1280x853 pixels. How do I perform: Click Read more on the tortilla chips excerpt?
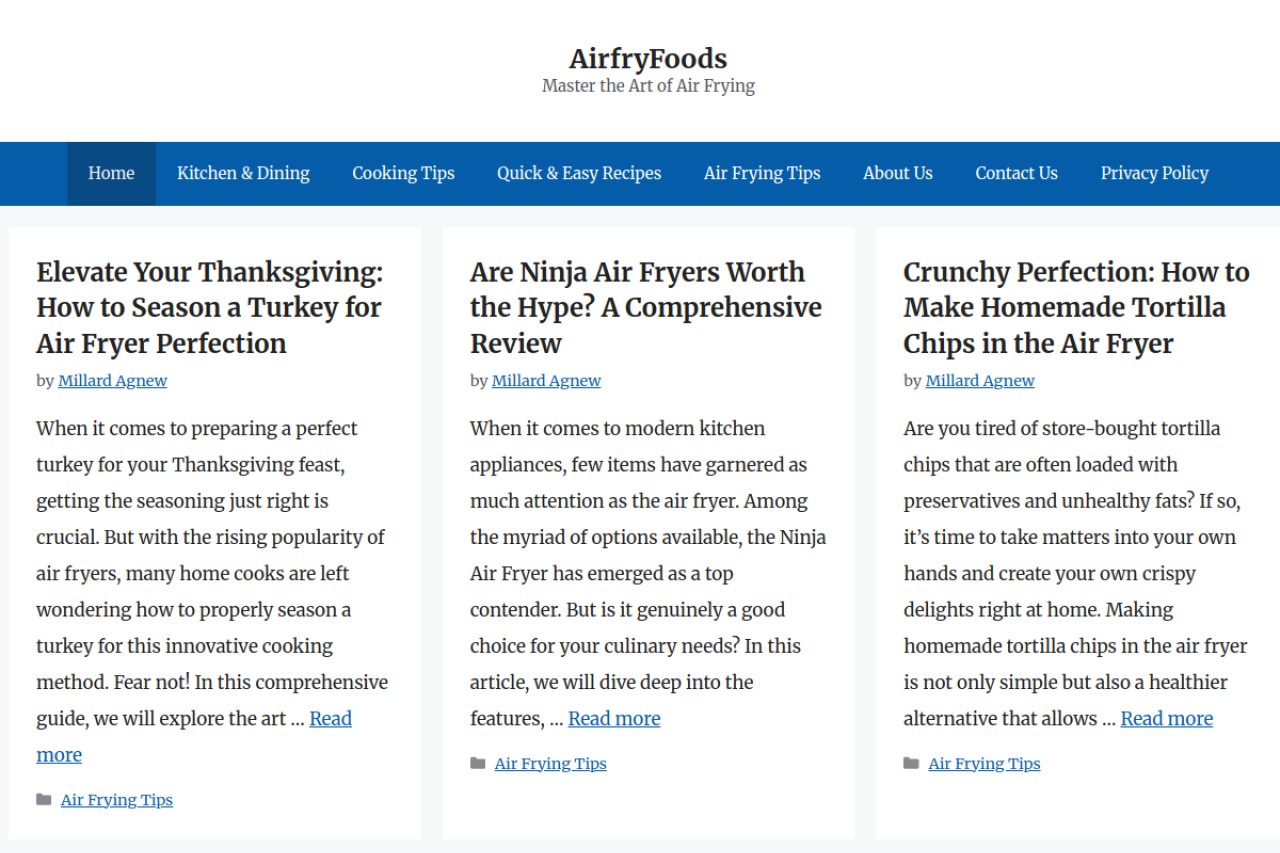pos(1166,719)
